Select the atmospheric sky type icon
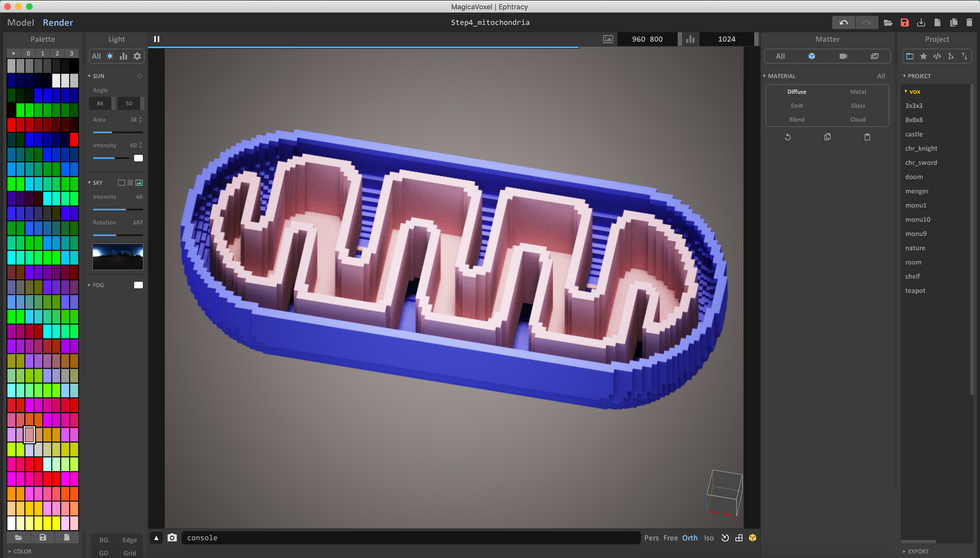Image resolution: width=980 pixels, height=558 pixels. (x=130, y=182)
